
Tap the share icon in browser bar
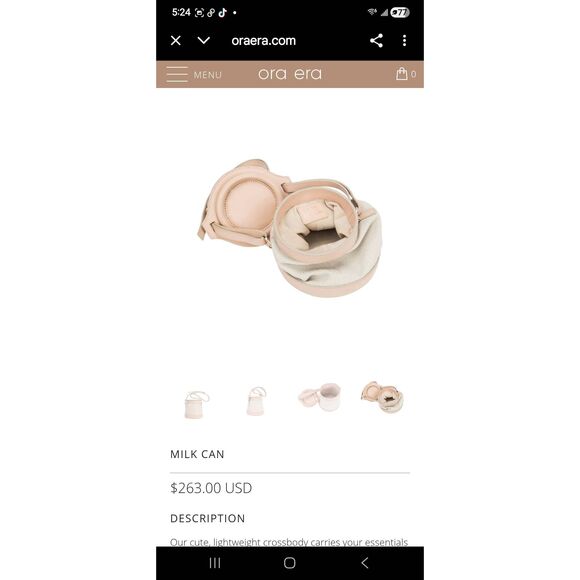pyautogui.click(x=376, y=40)
